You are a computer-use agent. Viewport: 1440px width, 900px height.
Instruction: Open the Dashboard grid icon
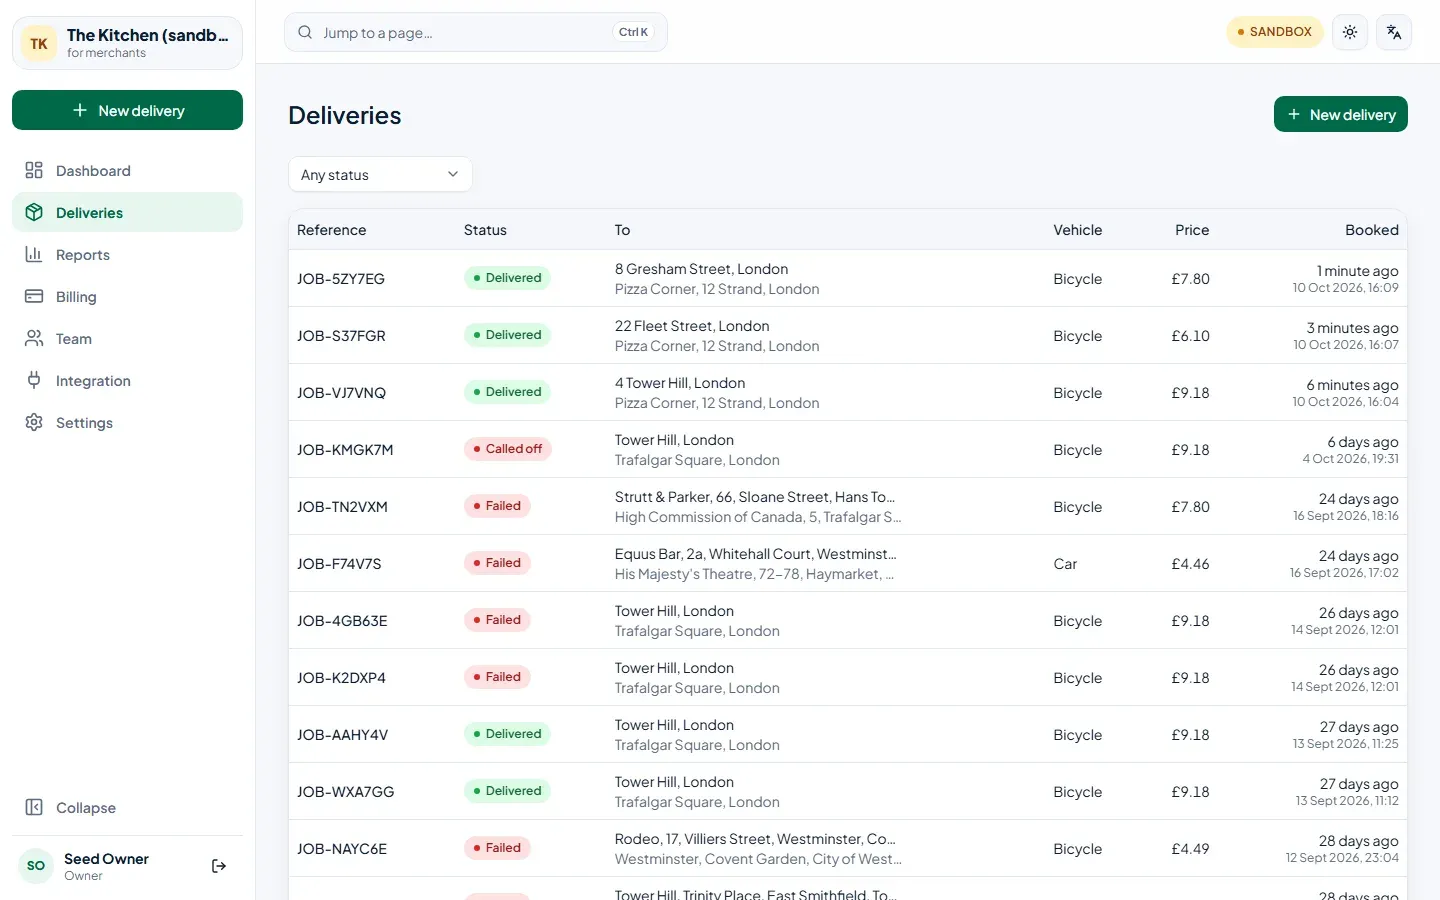tap(34, 170)
